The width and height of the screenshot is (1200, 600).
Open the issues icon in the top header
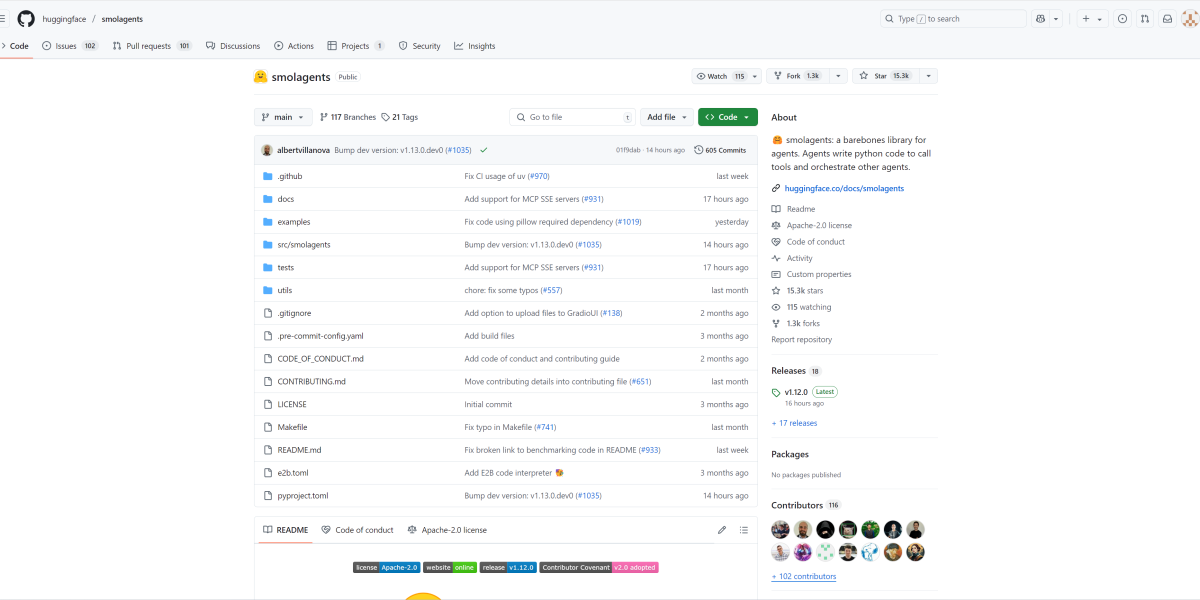[1122, 18]
